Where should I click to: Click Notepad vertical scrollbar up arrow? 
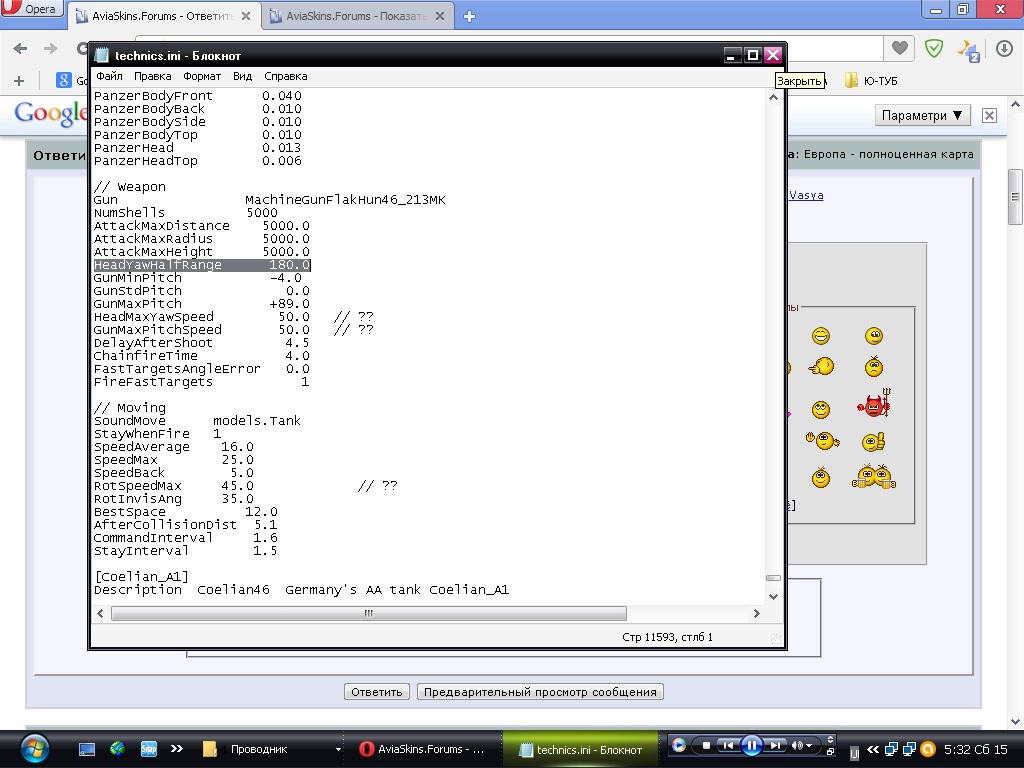[773, 97]
